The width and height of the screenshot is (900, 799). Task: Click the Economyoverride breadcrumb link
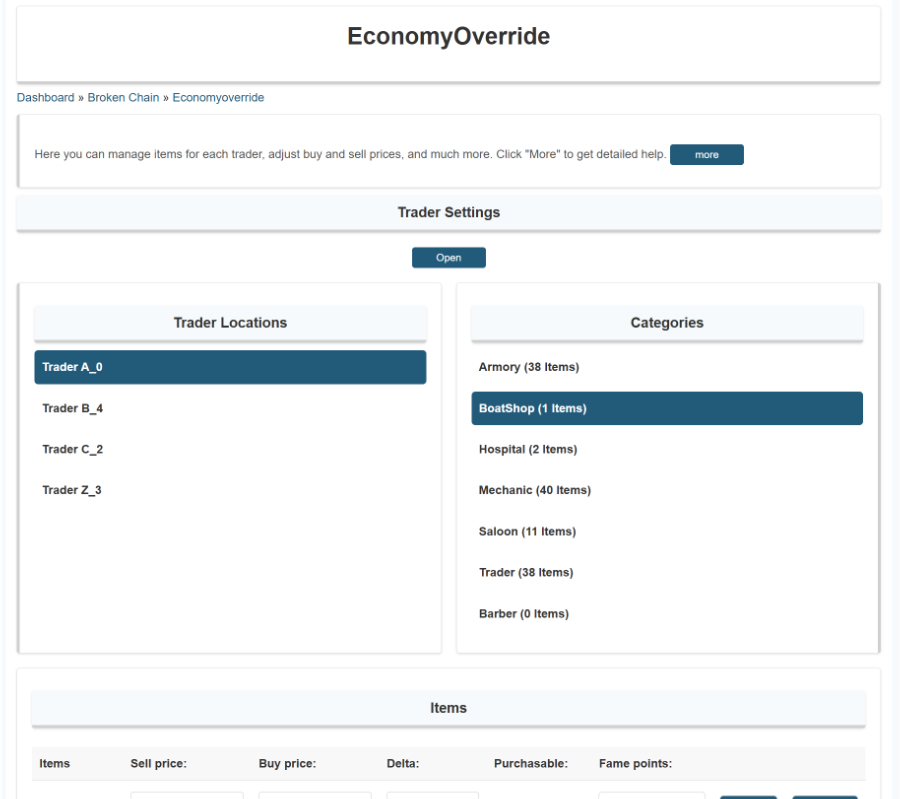click(x=217, y=97)
